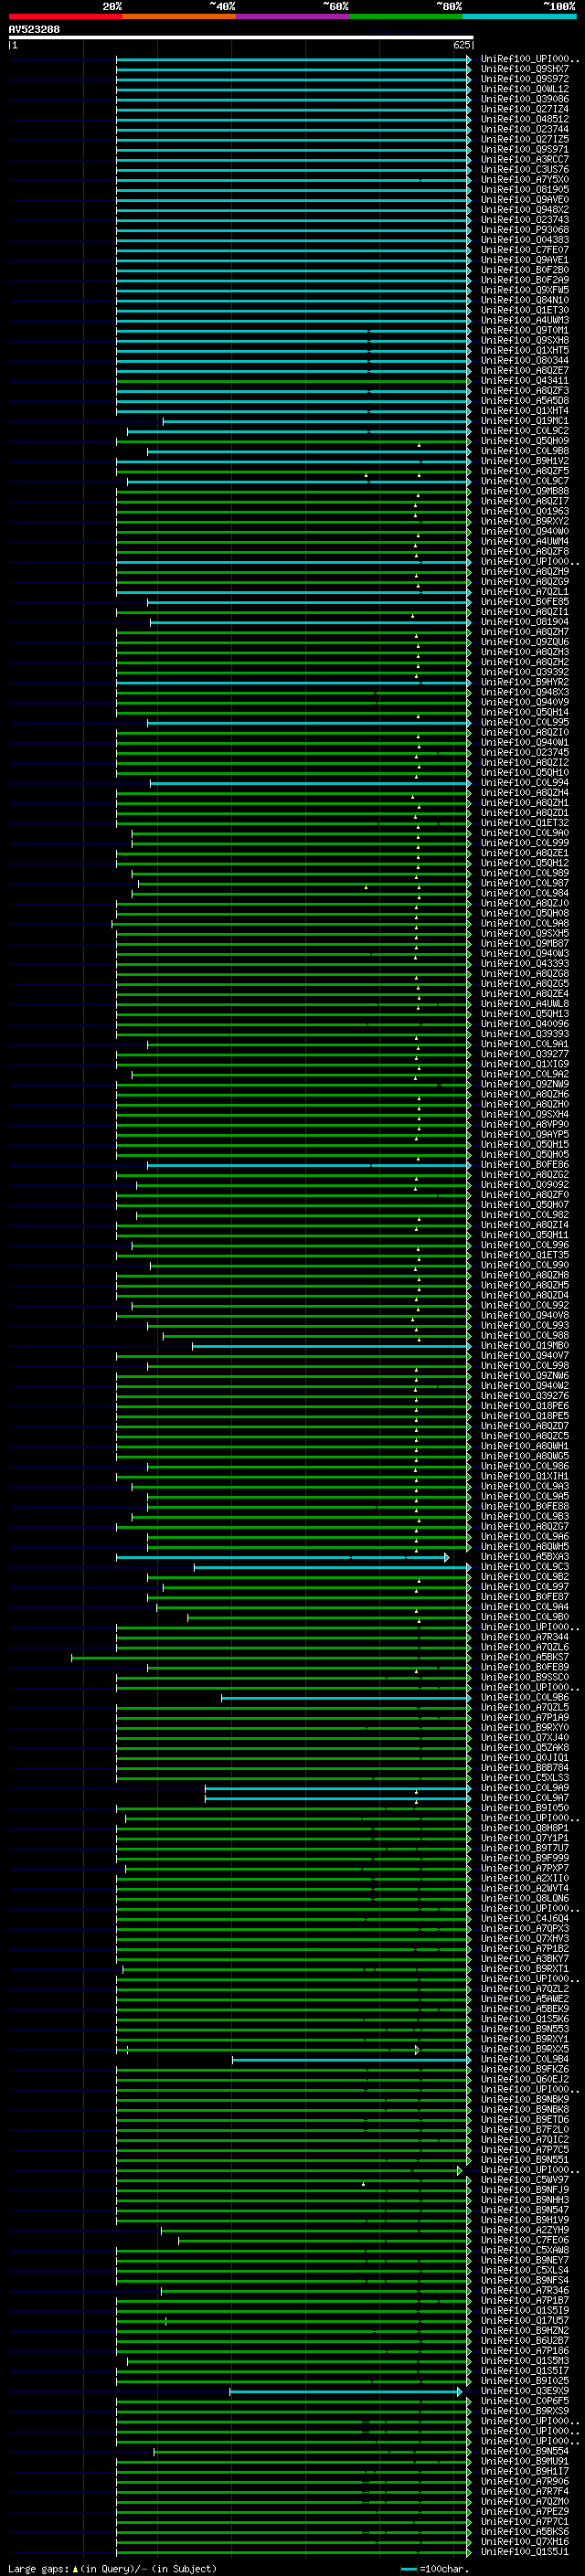Click the alignment bar for UniRef100_Q19MC1

coord(316,421)
